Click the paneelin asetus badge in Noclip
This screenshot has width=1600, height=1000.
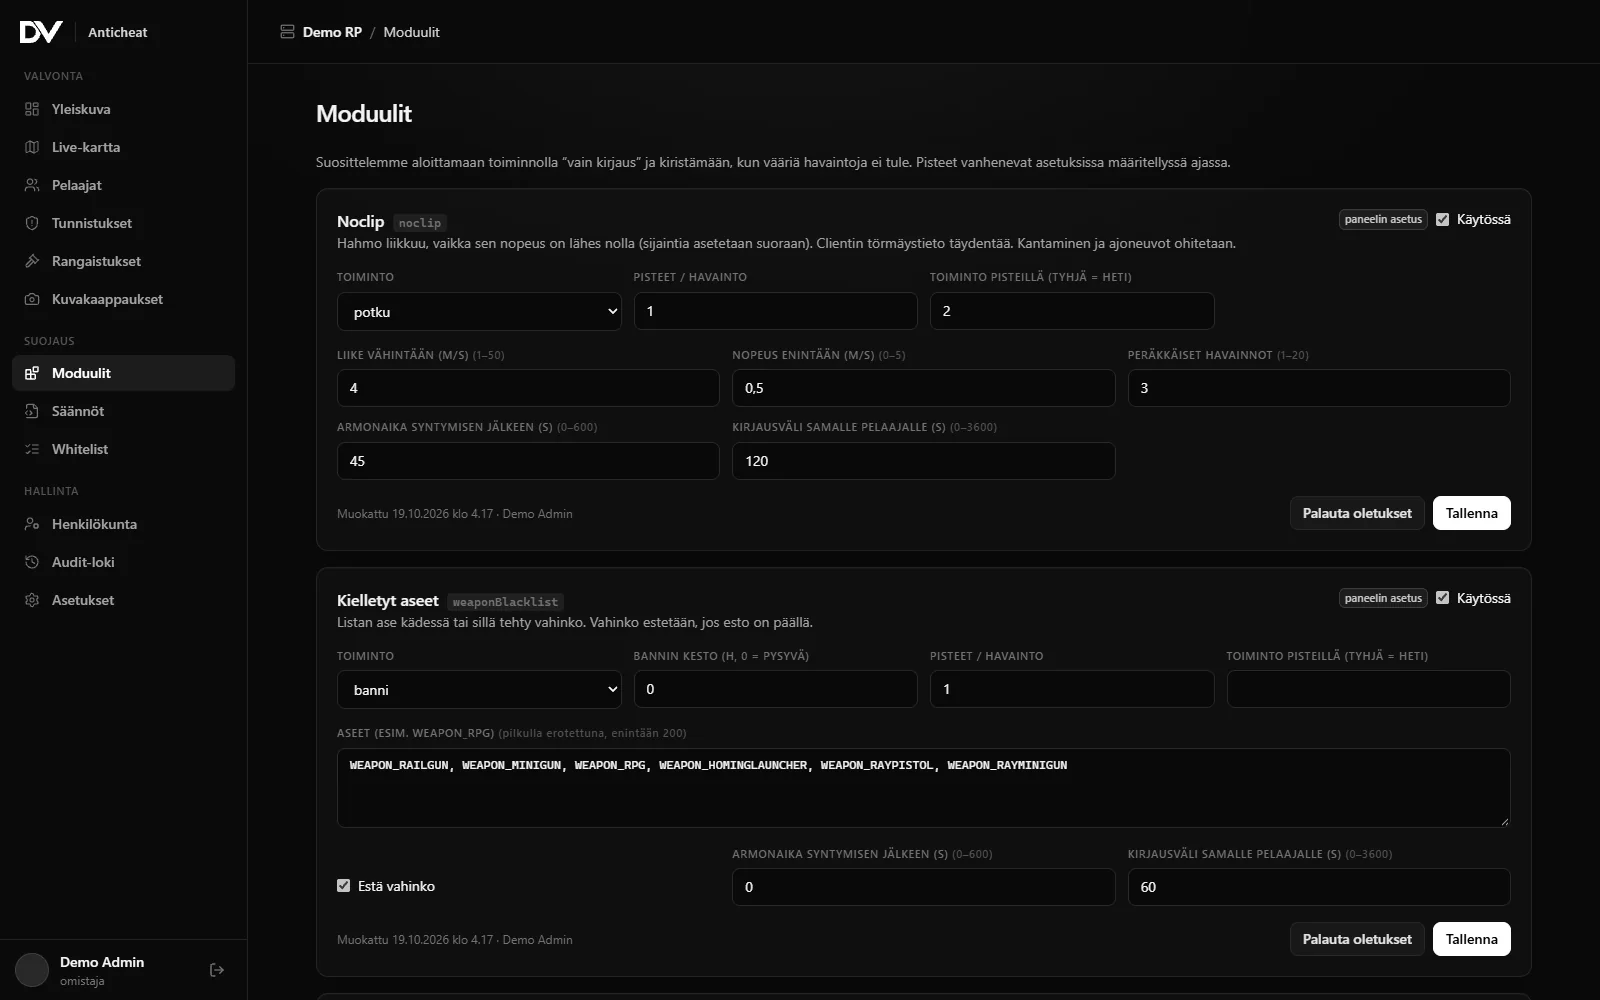coord(1383,219)
